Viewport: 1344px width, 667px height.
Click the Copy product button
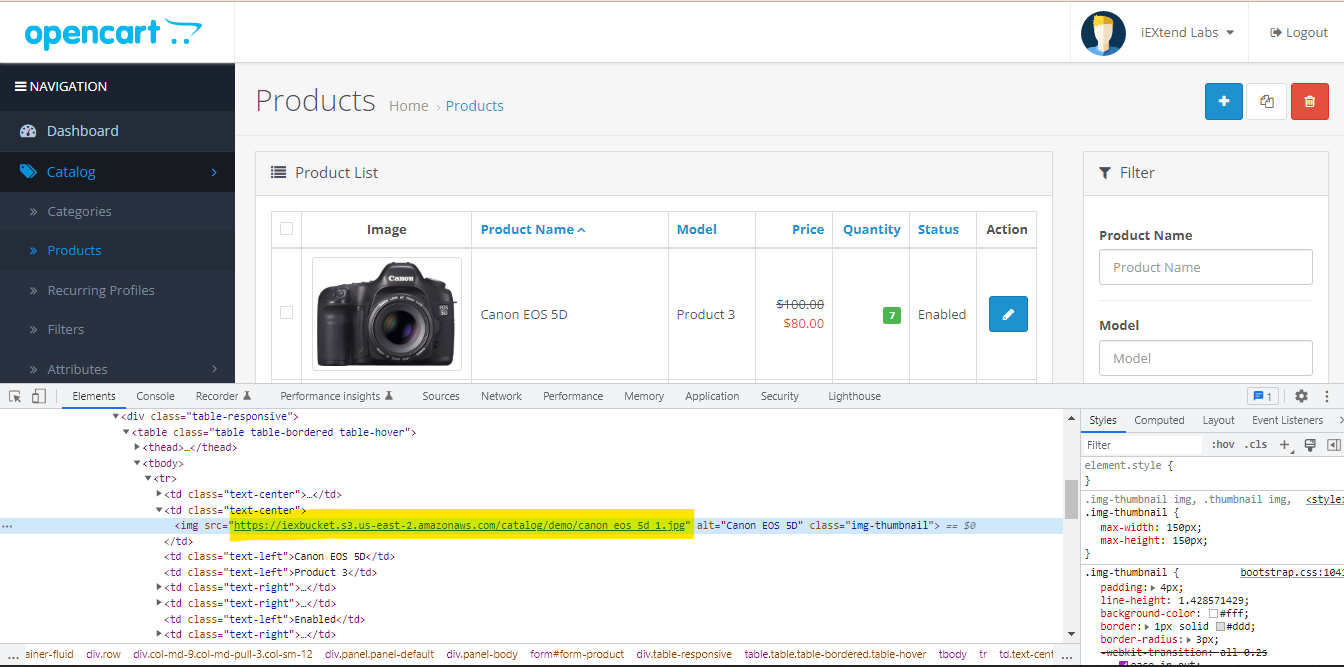(x=1267, y=102)
